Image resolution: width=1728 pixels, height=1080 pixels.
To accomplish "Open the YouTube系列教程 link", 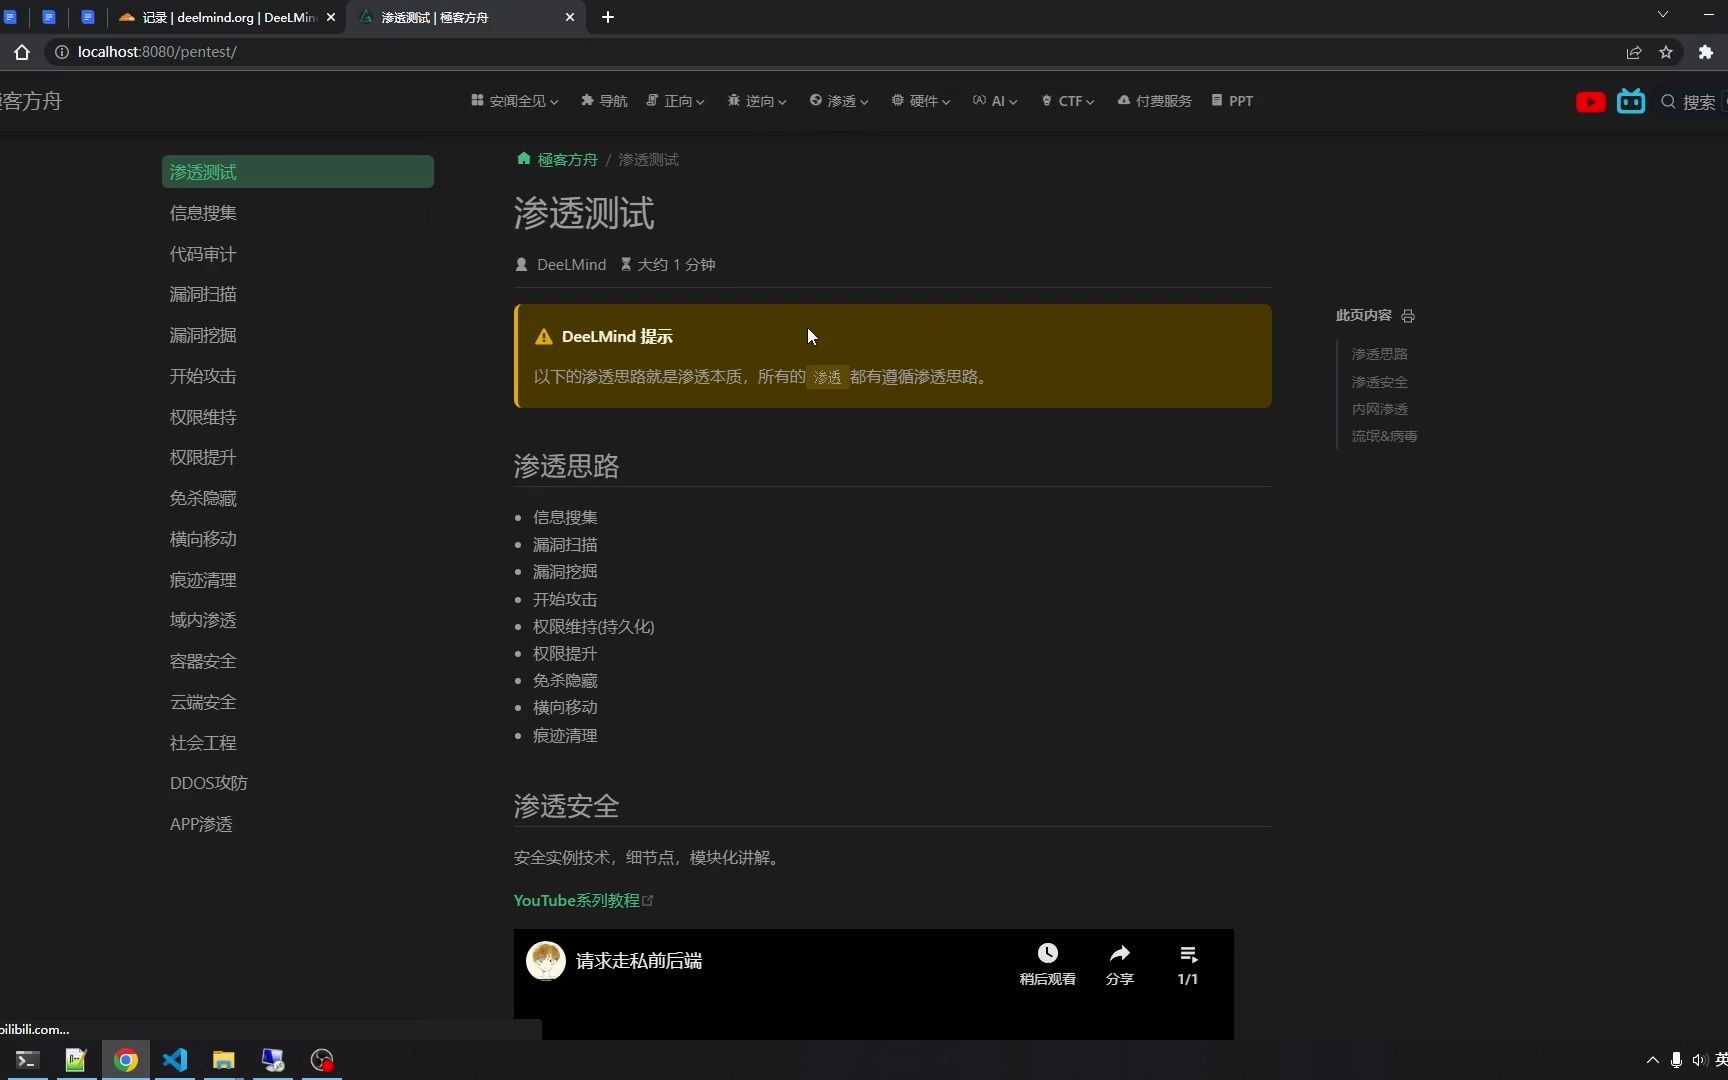I will (x=583, y=900).
